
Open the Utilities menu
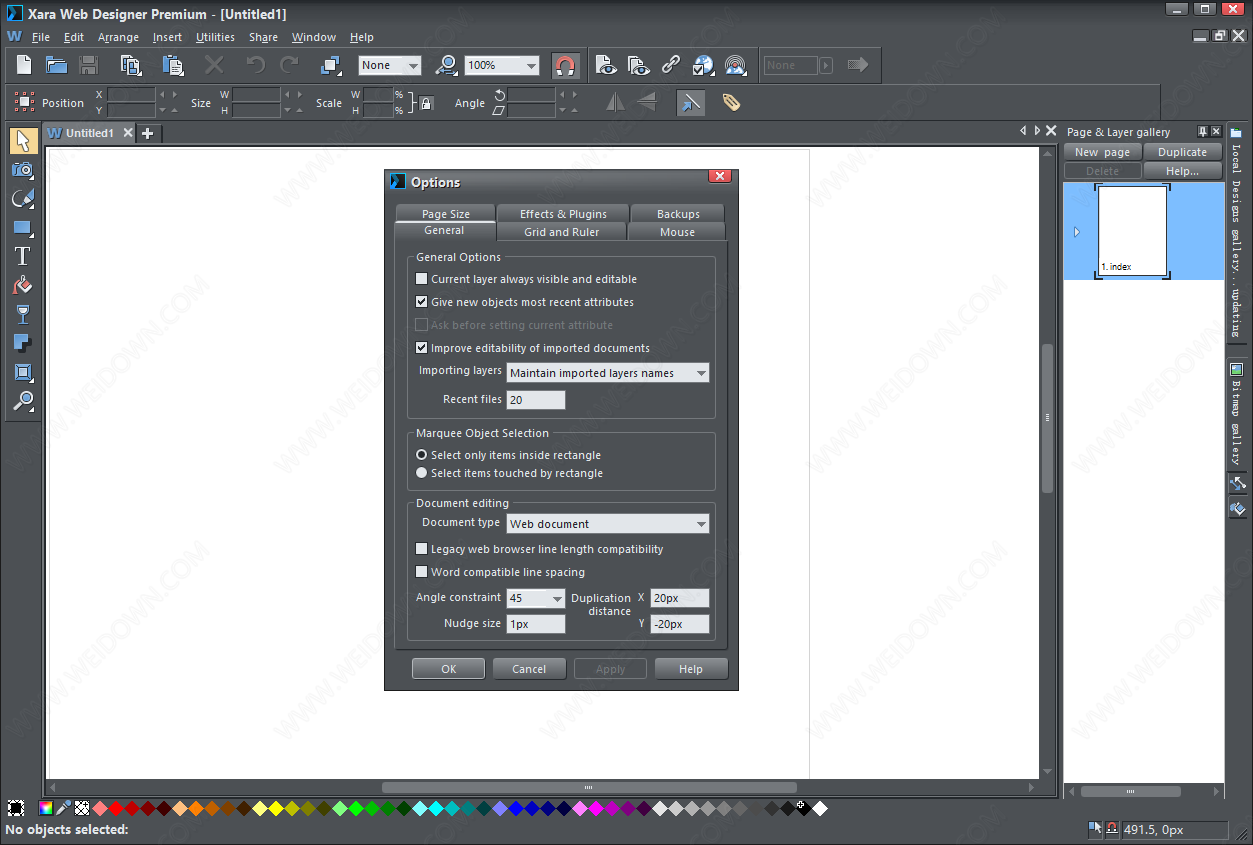215,37
